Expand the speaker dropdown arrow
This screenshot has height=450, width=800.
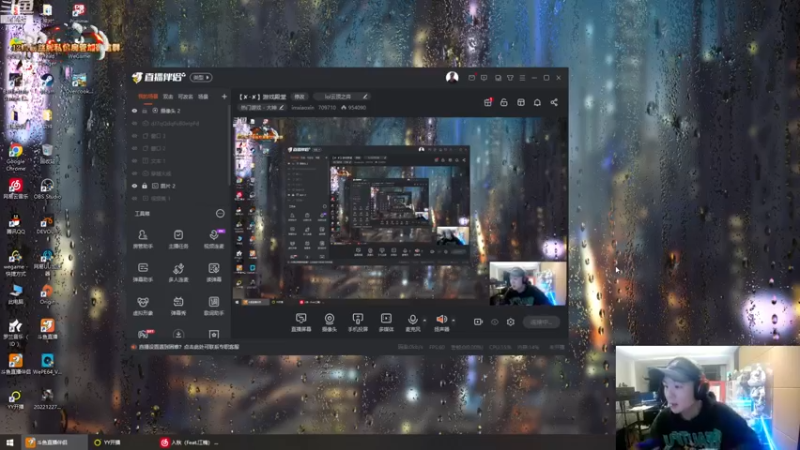point(453,321)
